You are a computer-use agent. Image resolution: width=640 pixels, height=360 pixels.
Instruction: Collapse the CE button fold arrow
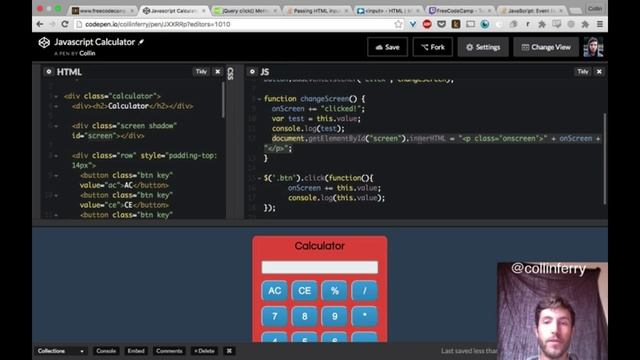tap(56, 196)
